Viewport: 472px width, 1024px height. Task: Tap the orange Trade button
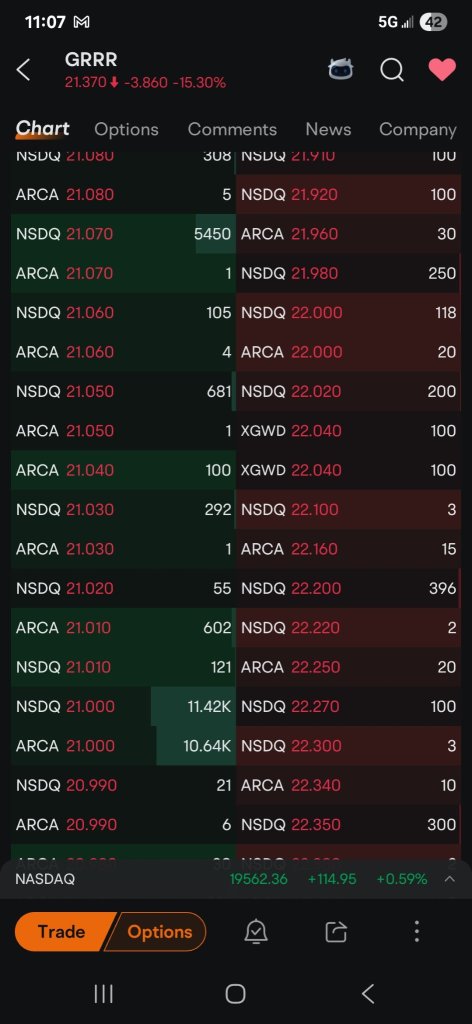pyautogui.click(x=60, y=931)
